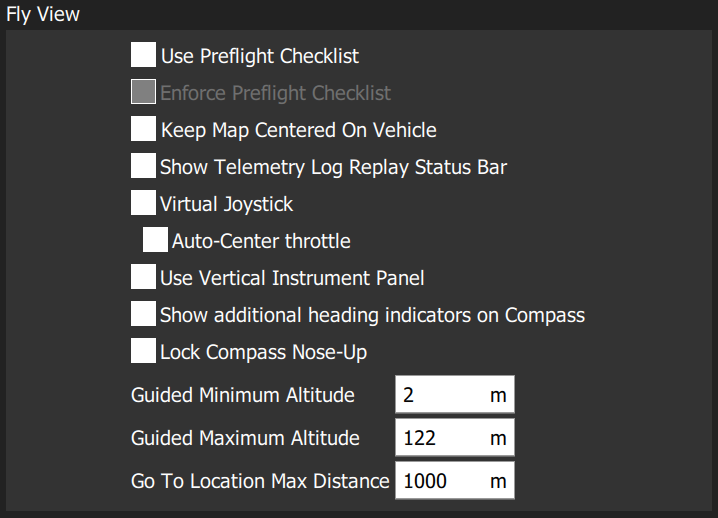Click the disabled Enforce Preflight Checklist checkbox
This screenshot has width=718, height=518.
[x=143, y=92]
